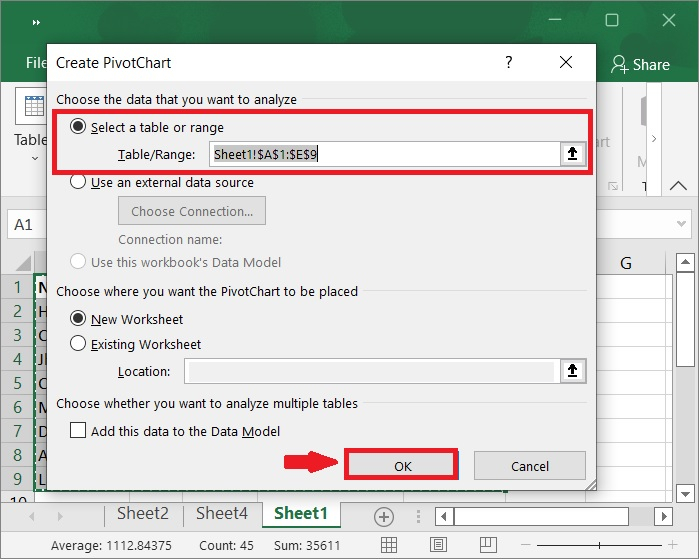Click next sheet navigation arrow
700x559 pixels.
click(x=60, y=517)
